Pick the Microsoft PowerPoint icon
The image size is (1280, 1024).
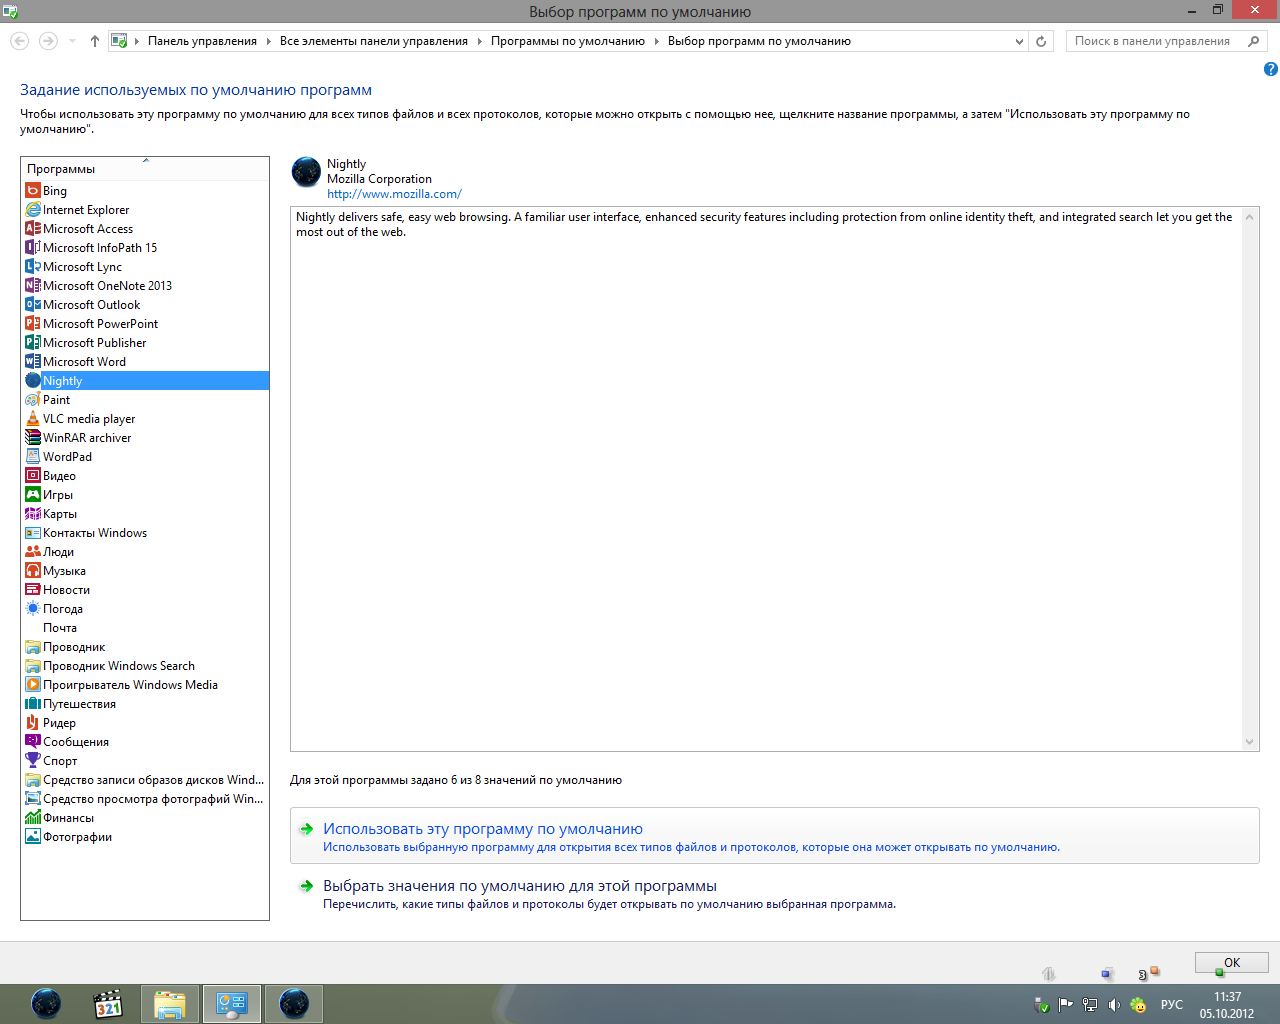(x=33, y=324)
